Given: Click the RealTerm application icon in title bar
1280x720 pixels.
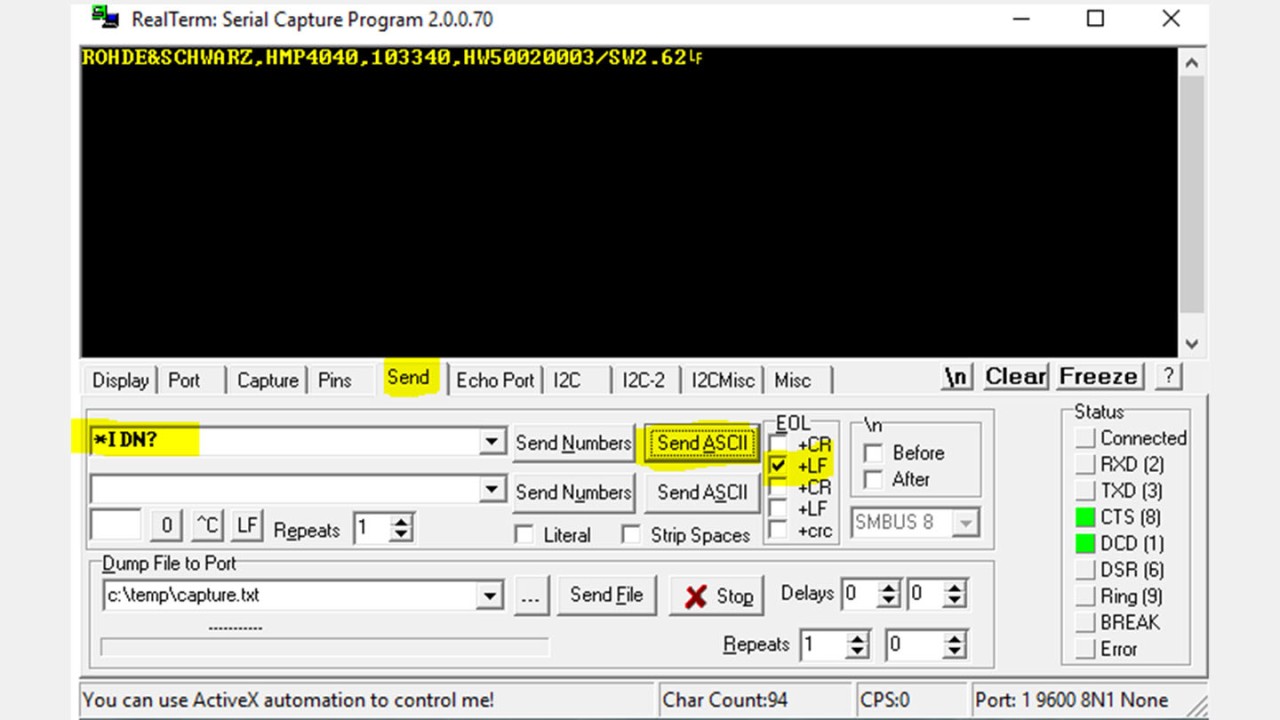Looking at the screenshot, I should pos(104,18).
